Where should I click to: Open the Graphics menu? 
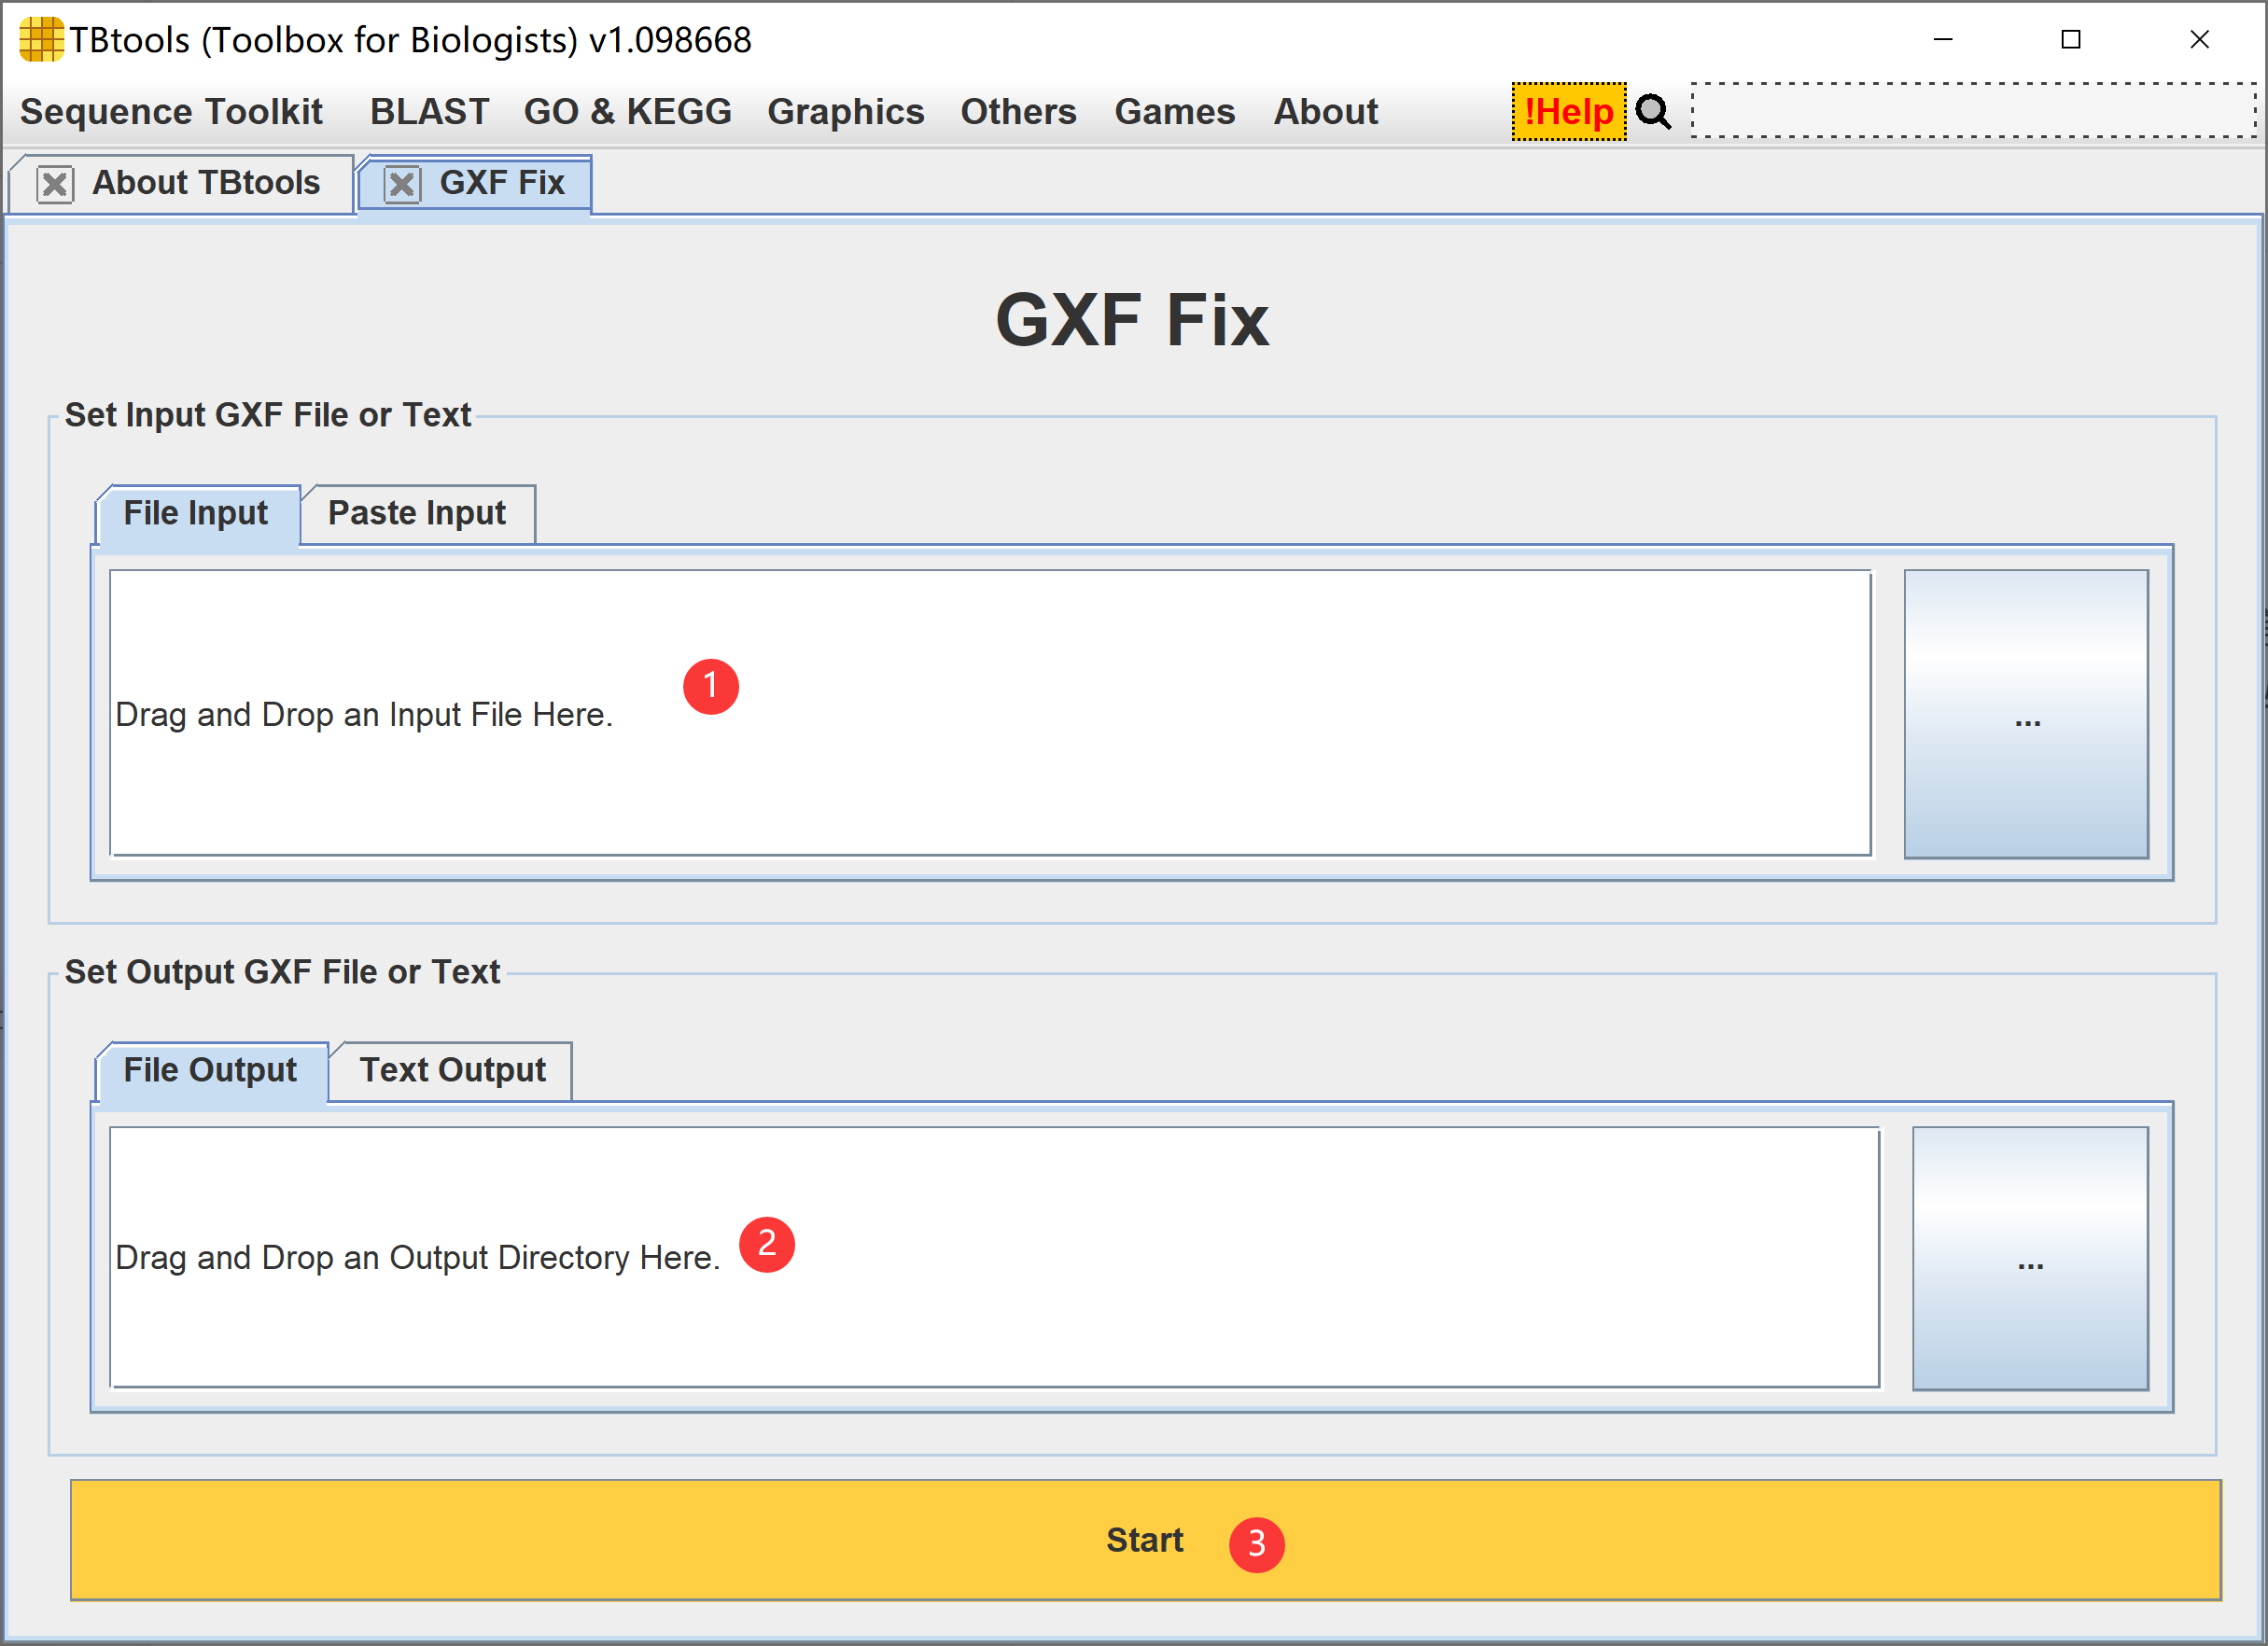pos(845,112)
